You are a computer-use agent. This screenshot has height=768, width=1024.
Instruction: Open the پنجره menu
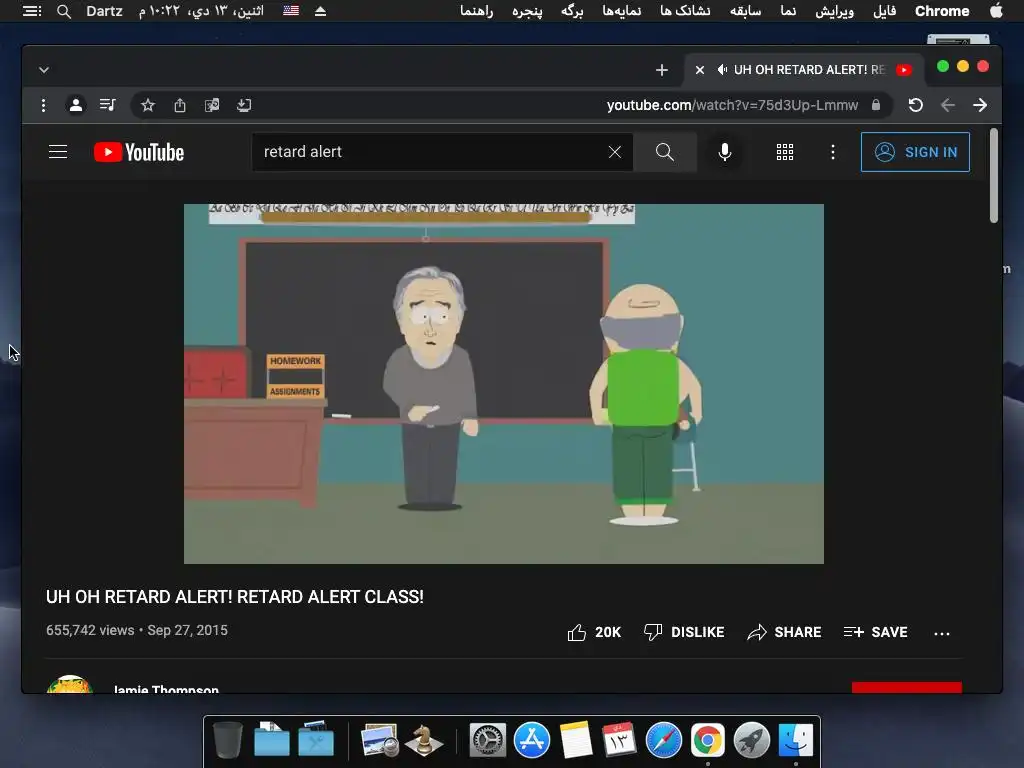pyautogui.click(x=527, y=11)
